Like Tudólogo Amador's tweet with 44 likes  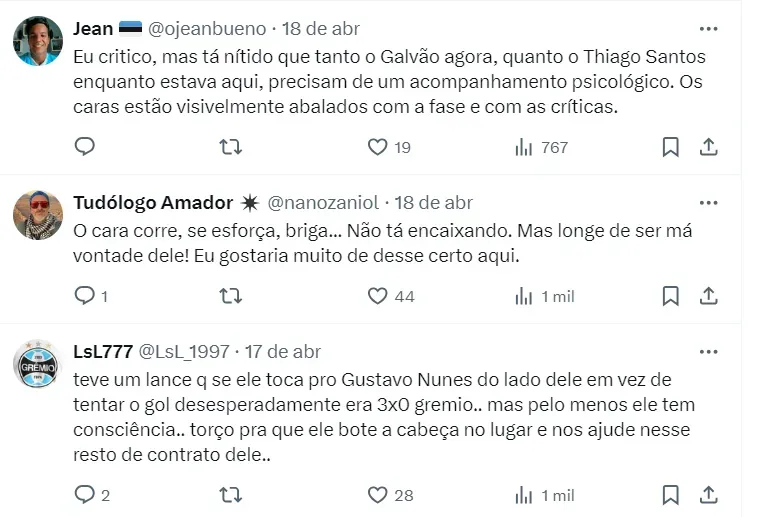pyautogui.click(x=377, y=296)
